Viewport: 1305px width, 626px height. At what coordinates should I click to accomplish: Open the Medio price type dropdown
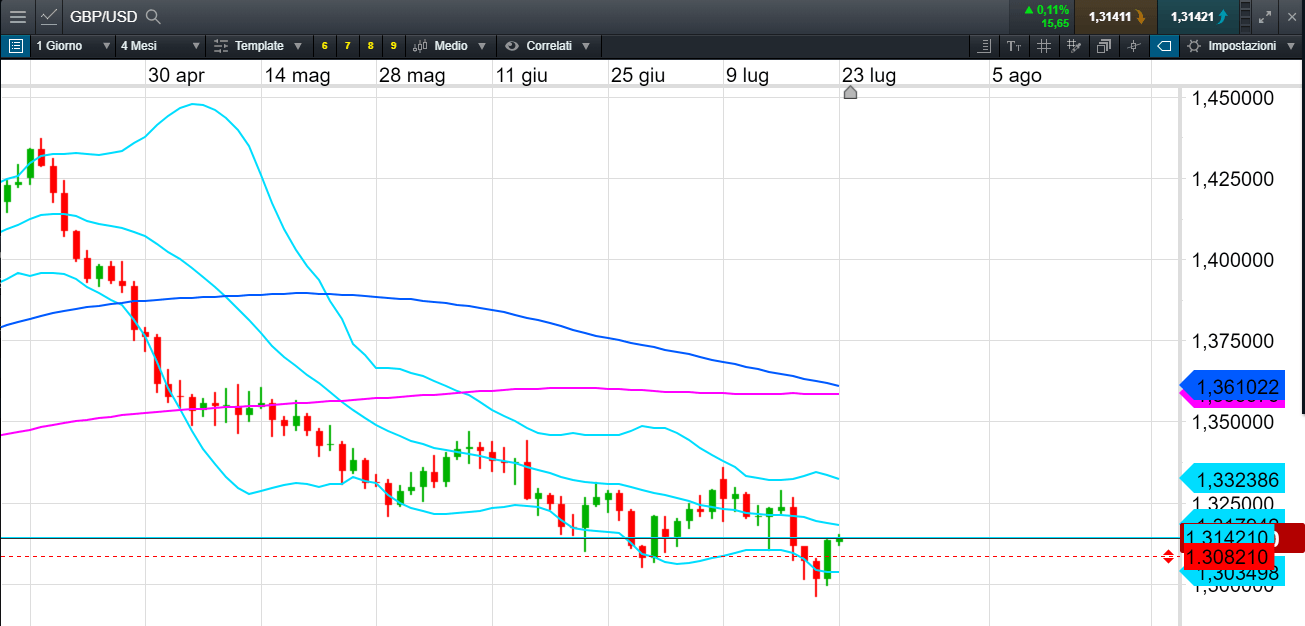450,46
